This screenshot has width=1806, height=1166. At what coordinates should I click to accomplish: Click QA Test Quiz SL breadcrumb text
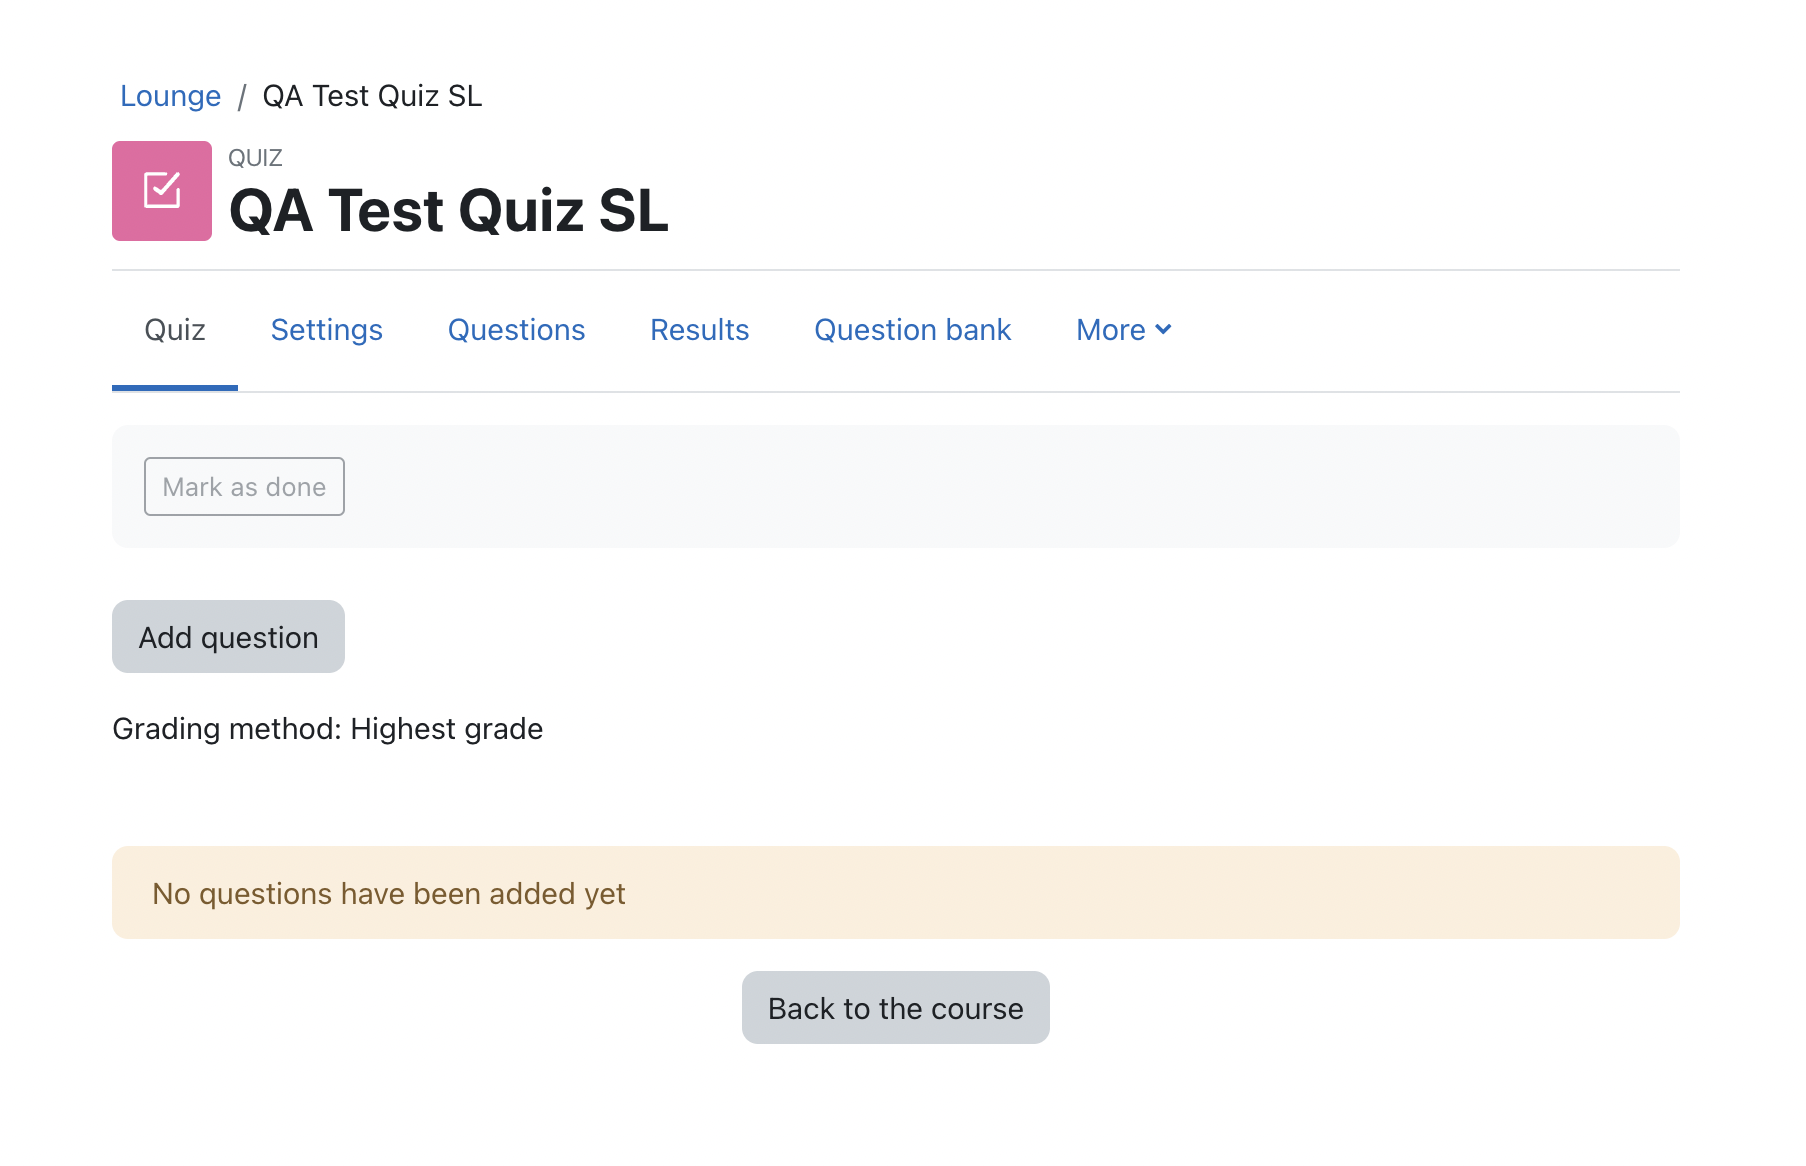[x=372, y=96]
